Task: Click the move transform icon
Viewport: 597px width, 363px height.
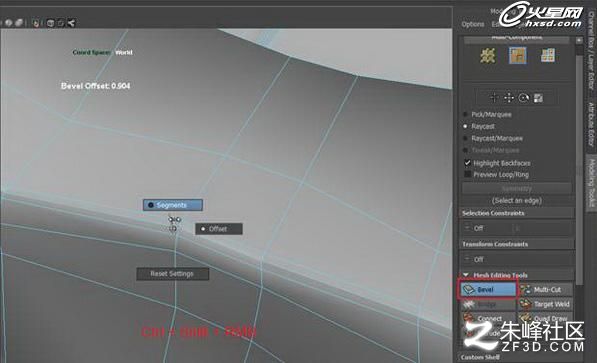Action: (x=509, y=98)
